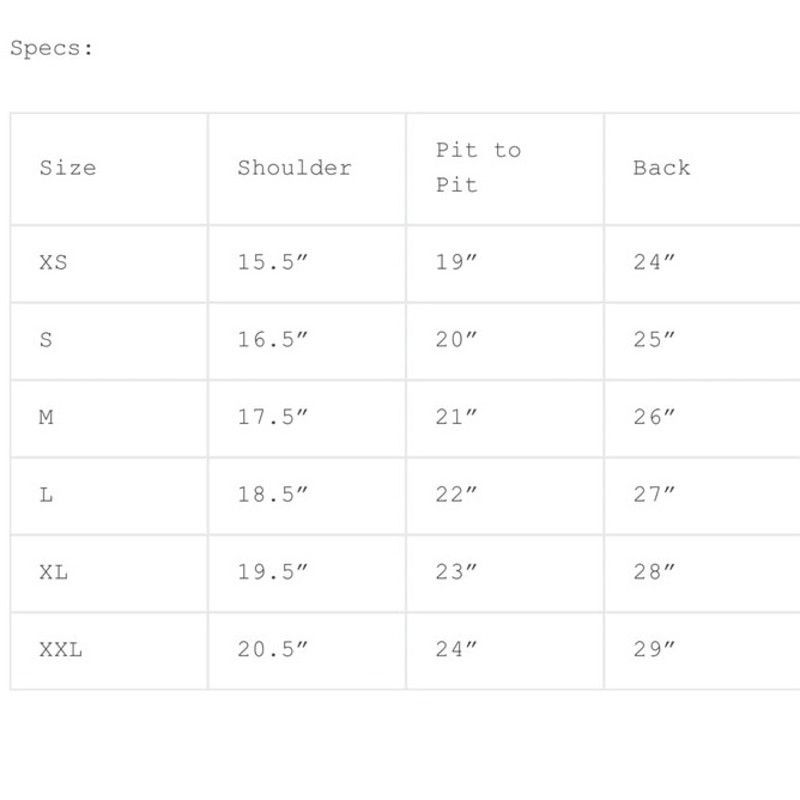Select the L size row label
This screenshot has width=800, height=800.
point(46,495)
